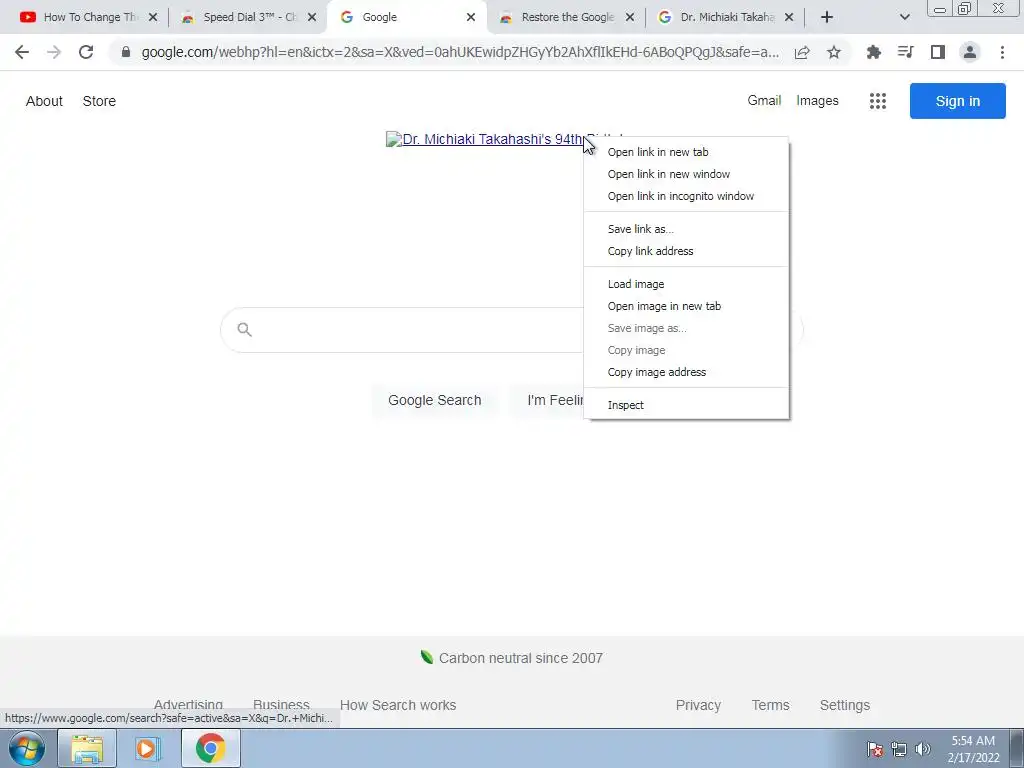
Task: Open the Gmail link
Action: coord(764,101)
